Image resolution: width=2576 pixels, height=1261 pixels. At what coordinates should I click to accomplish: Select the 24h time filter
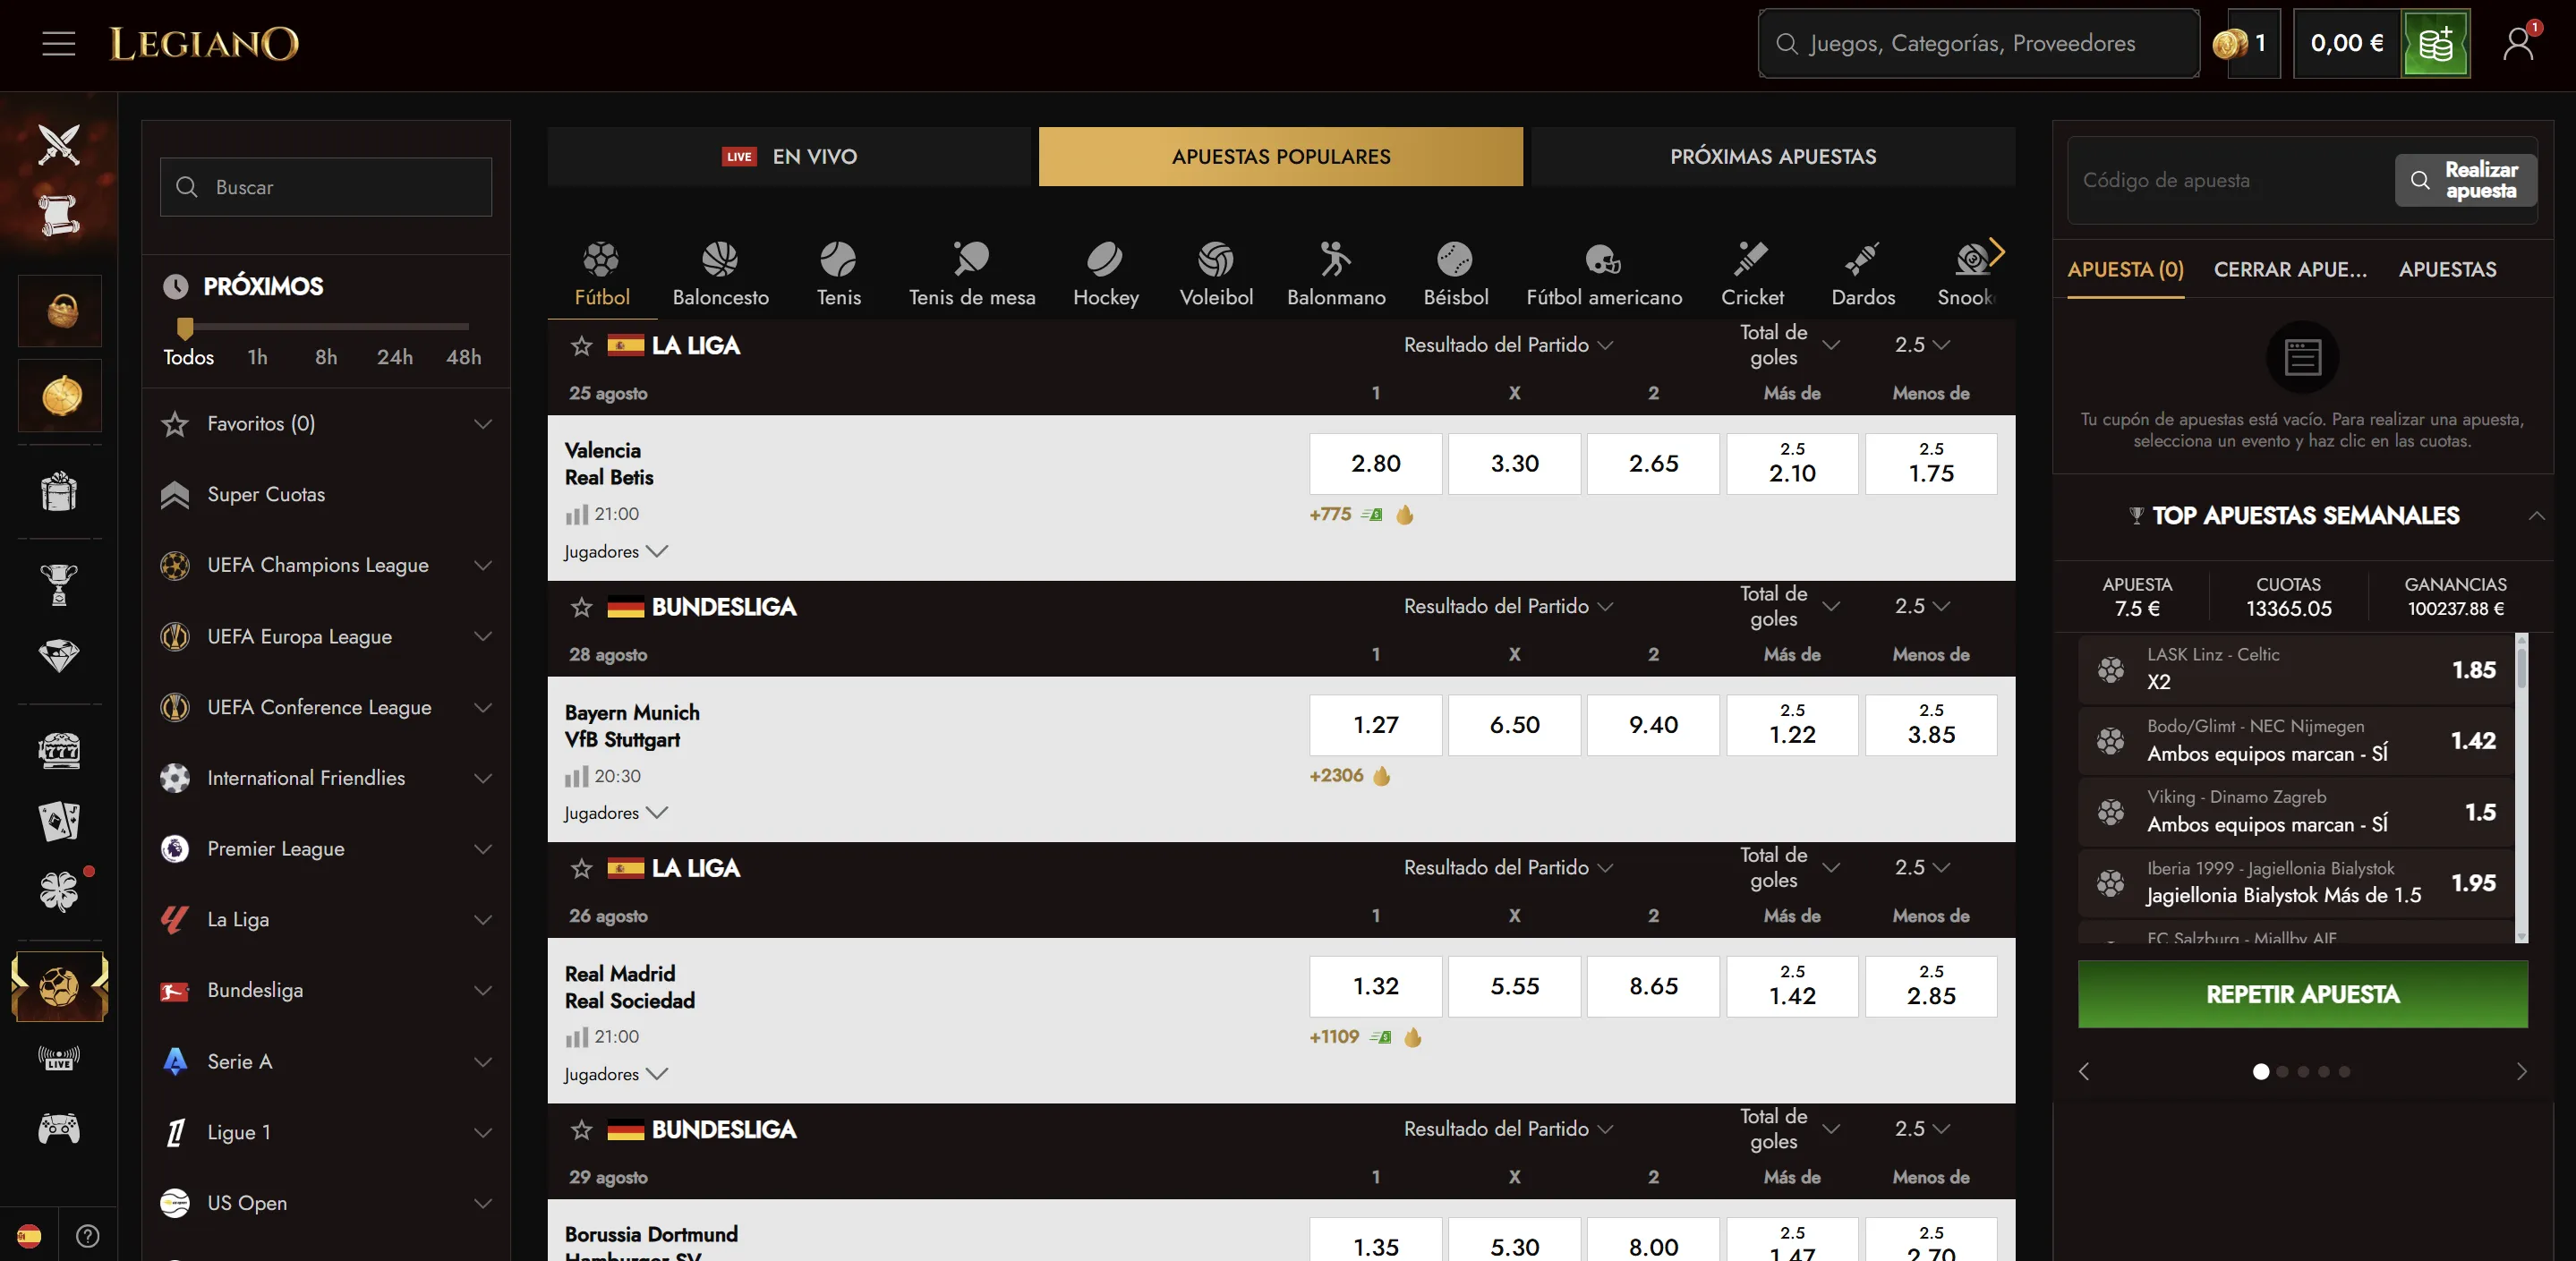[395, 357]
